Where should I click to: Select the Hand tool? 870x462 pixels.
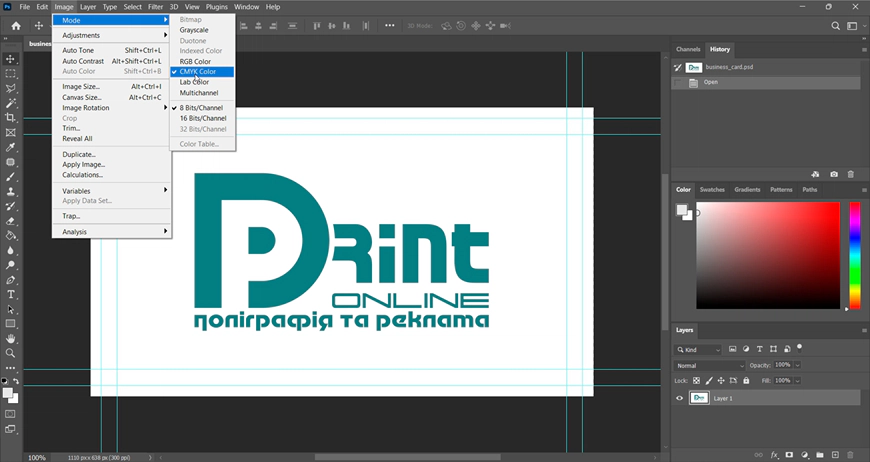point(10,339)
